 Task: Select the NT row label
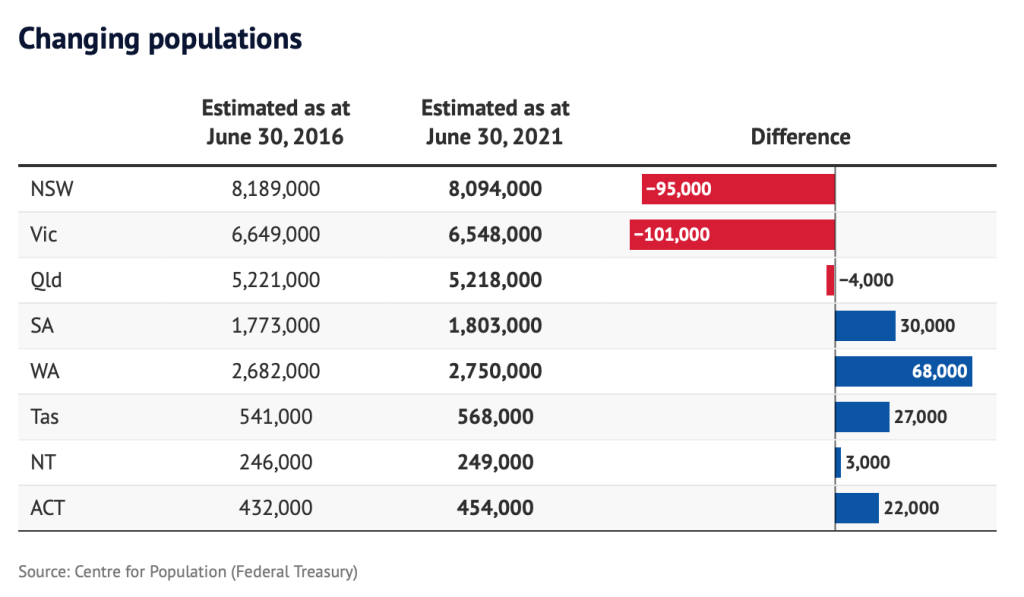point(44,463)
